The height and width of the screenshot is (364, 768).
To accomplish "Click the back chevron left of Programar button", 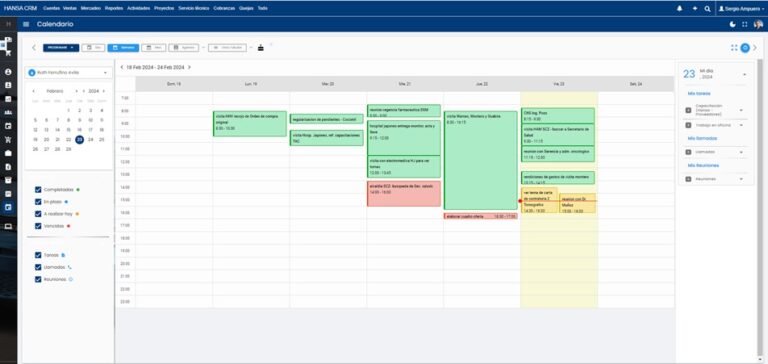I will tap(34, 48).
